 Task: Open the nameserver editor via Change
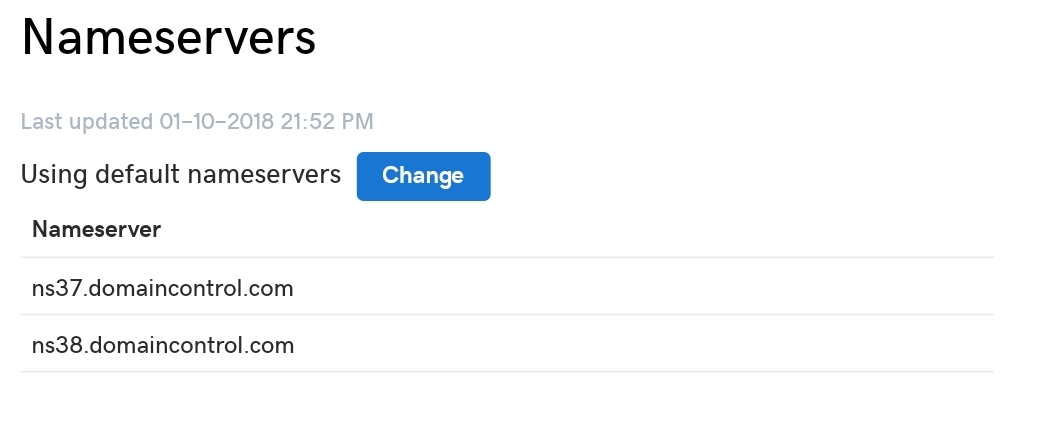(x=423, y=176)
